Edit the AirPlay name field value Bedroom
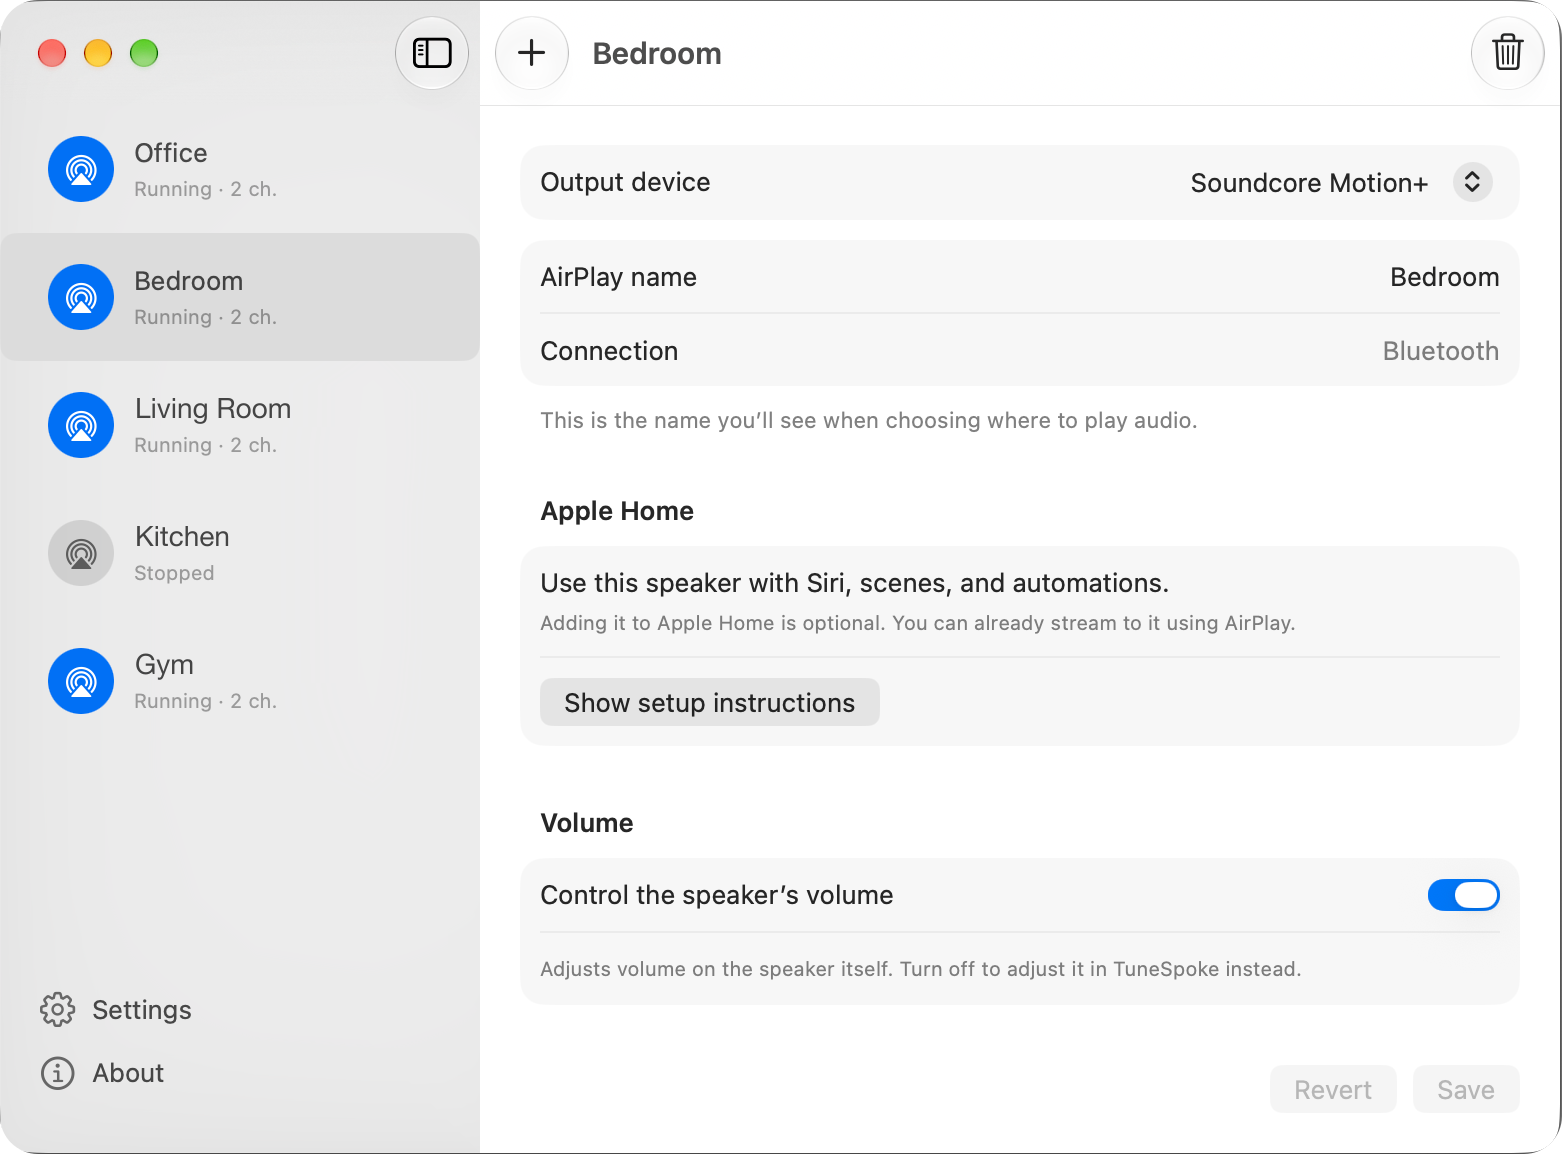 [1444, 277]
